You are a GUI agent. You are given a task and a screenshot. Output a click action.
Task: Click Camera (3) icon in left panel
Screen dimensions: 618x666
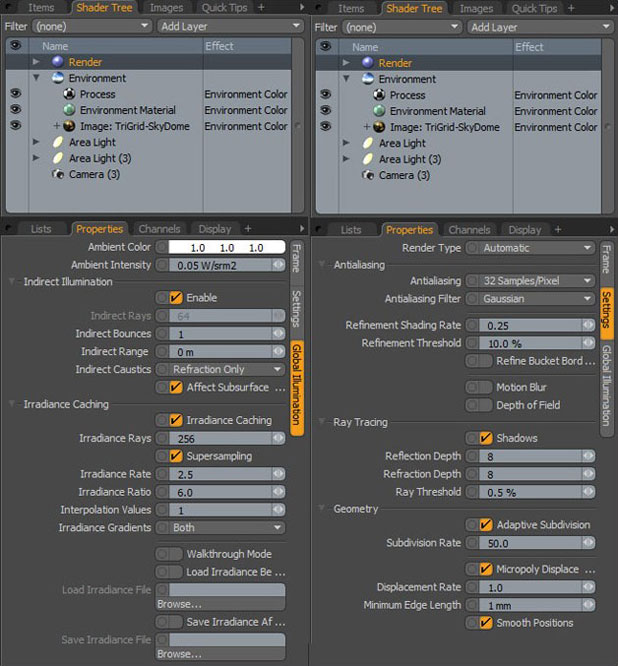point(58,174)
